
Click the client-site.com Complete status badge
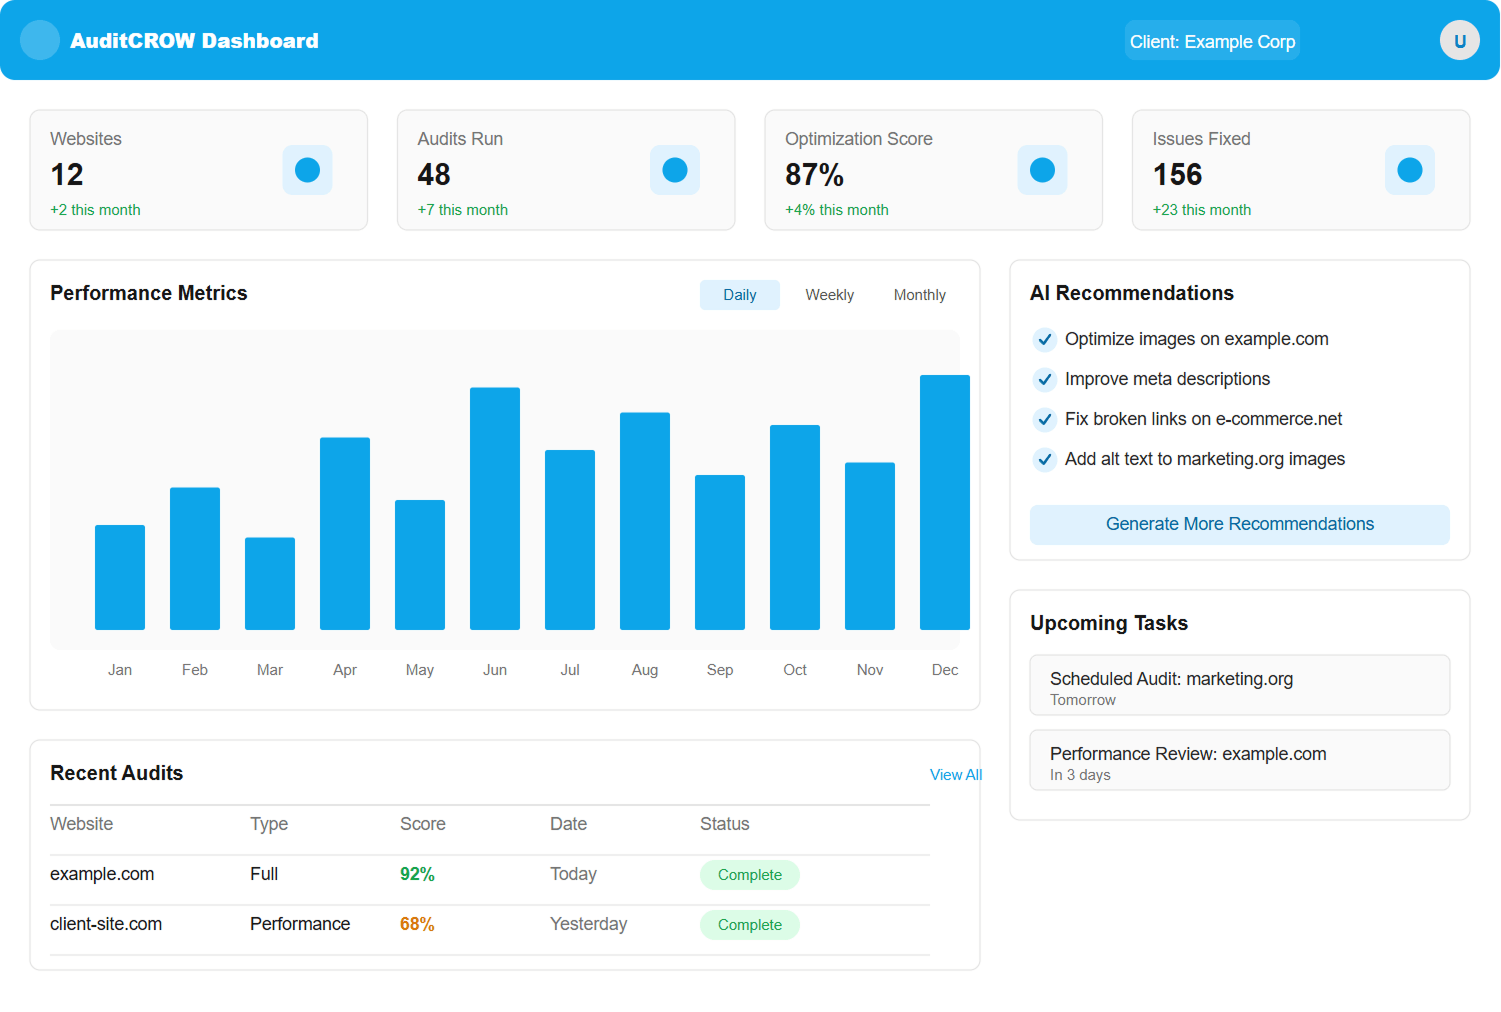pos(749,924)
